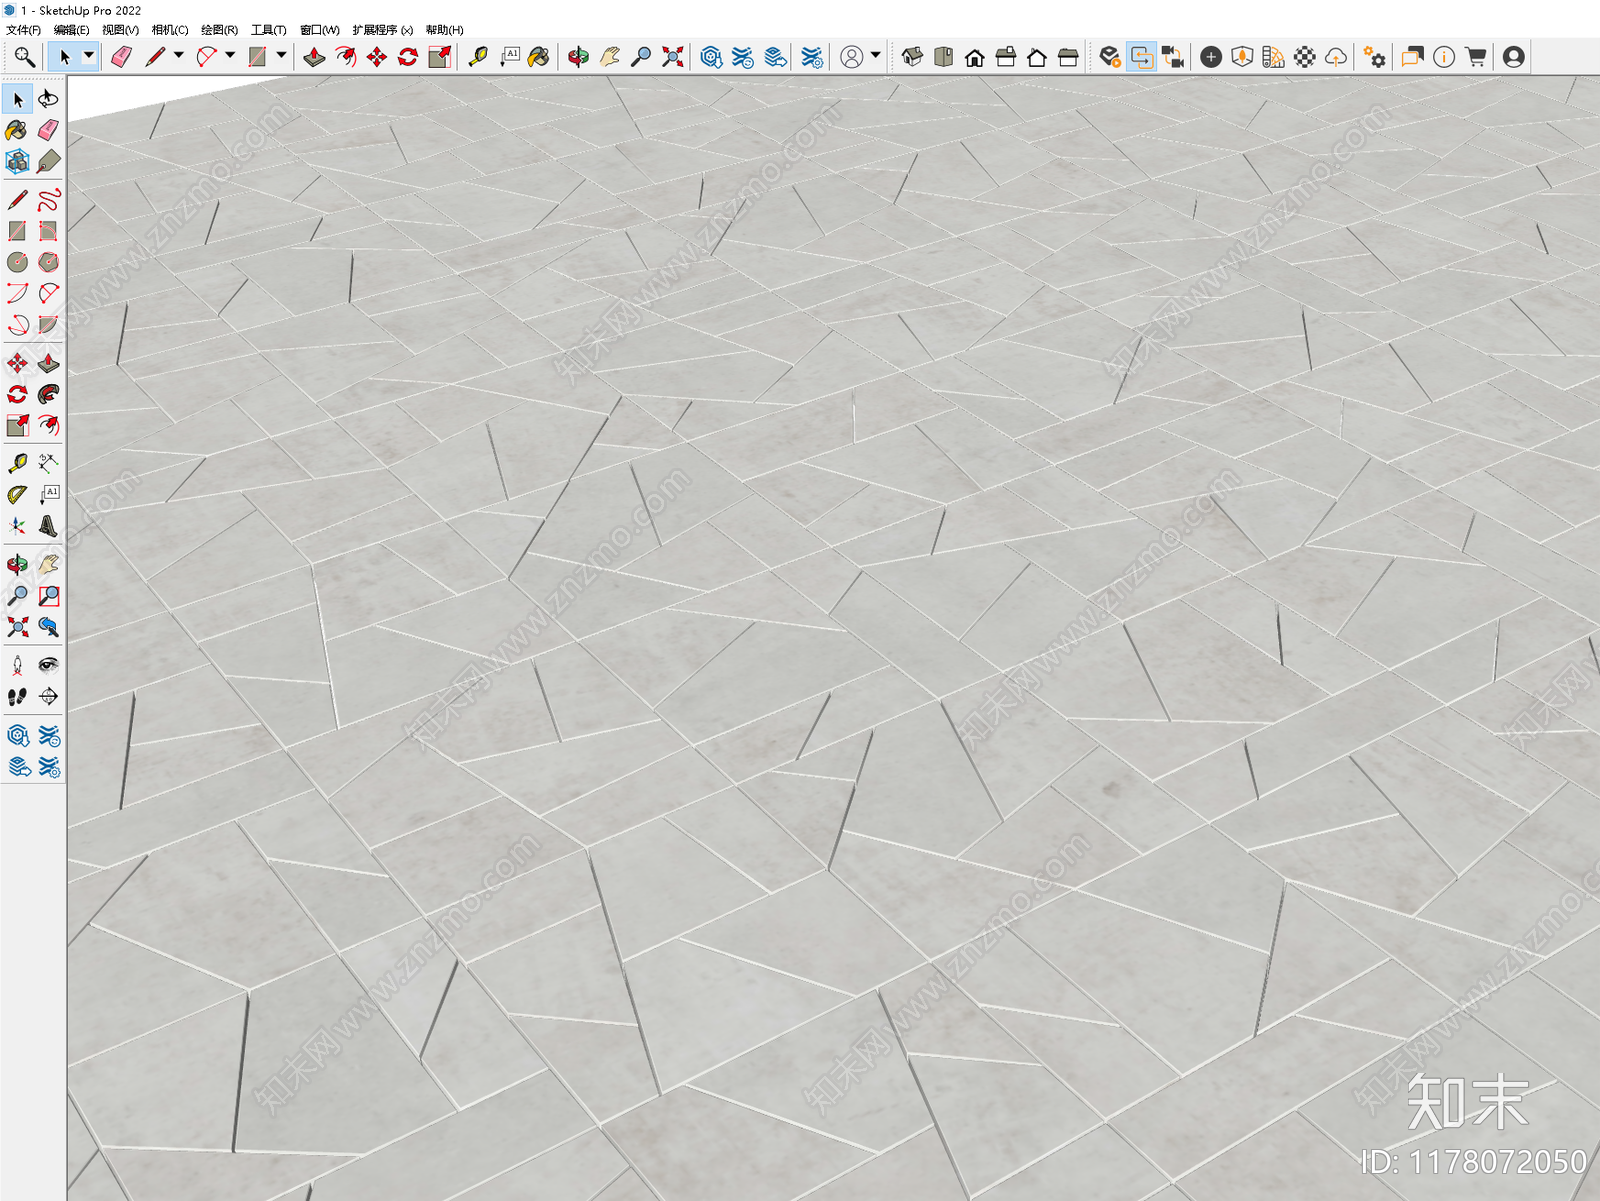Pick the Rotated Rectangle tool
The width and height of the screenshot is (1600, 1201).
pos(48,231)
